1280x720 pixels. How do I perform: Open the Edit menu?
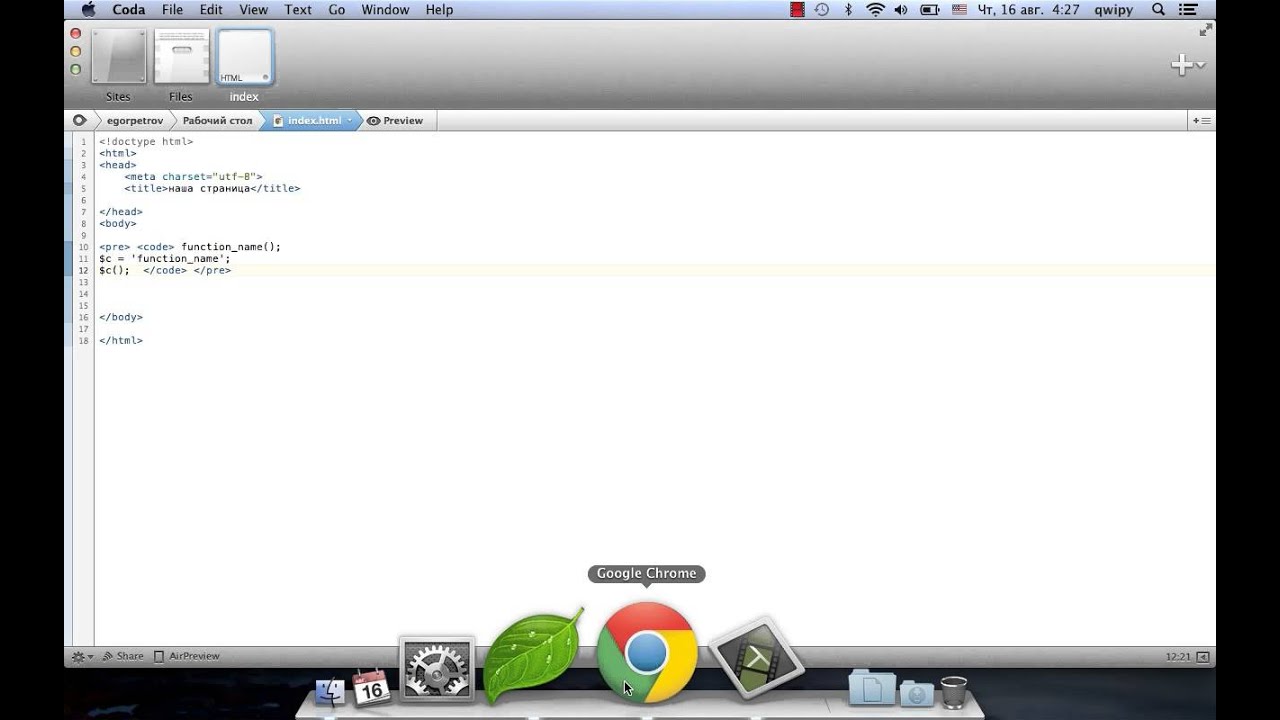pos(211,9)
